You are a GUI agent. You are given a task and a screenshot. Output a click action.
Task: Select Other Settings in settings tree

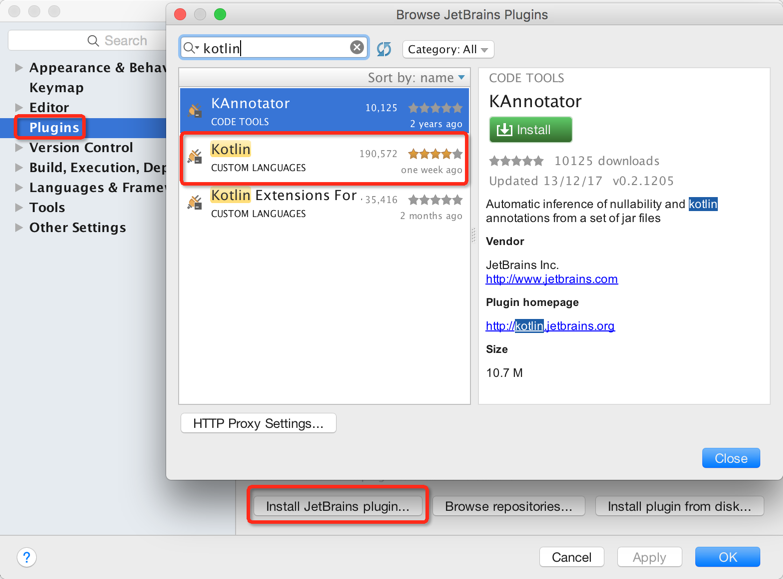click(77, 227)
